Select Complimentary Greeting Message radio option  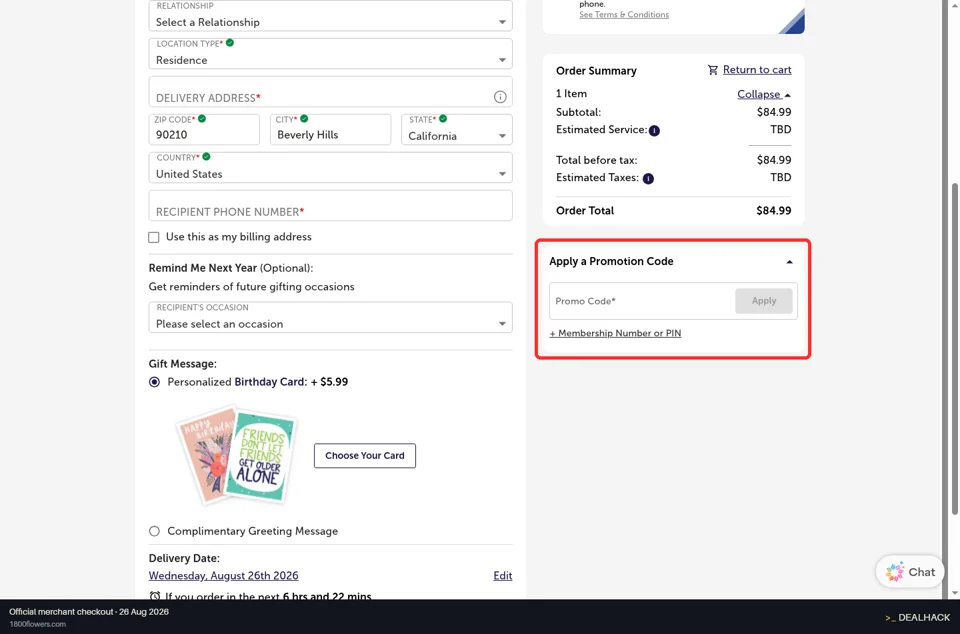[x=154, y=531]
